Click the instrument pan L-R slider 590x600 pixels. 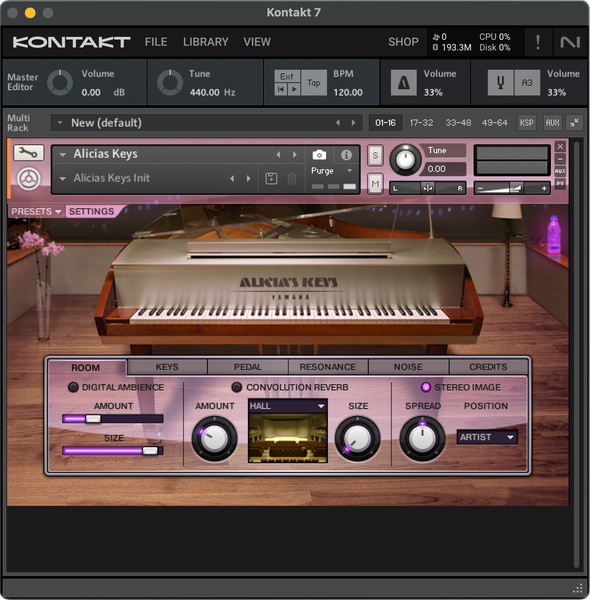[427, 188]
